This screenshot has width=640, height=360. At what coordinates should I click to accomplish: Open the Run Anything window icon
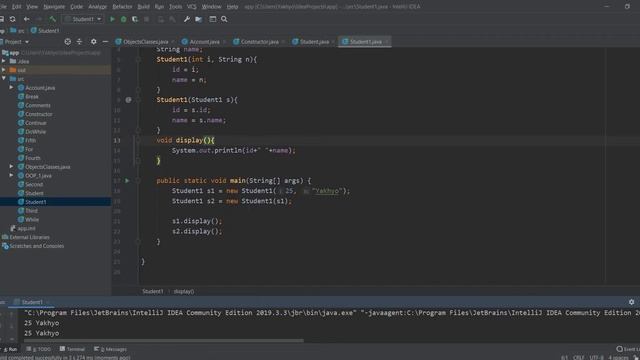pos(213,19)
